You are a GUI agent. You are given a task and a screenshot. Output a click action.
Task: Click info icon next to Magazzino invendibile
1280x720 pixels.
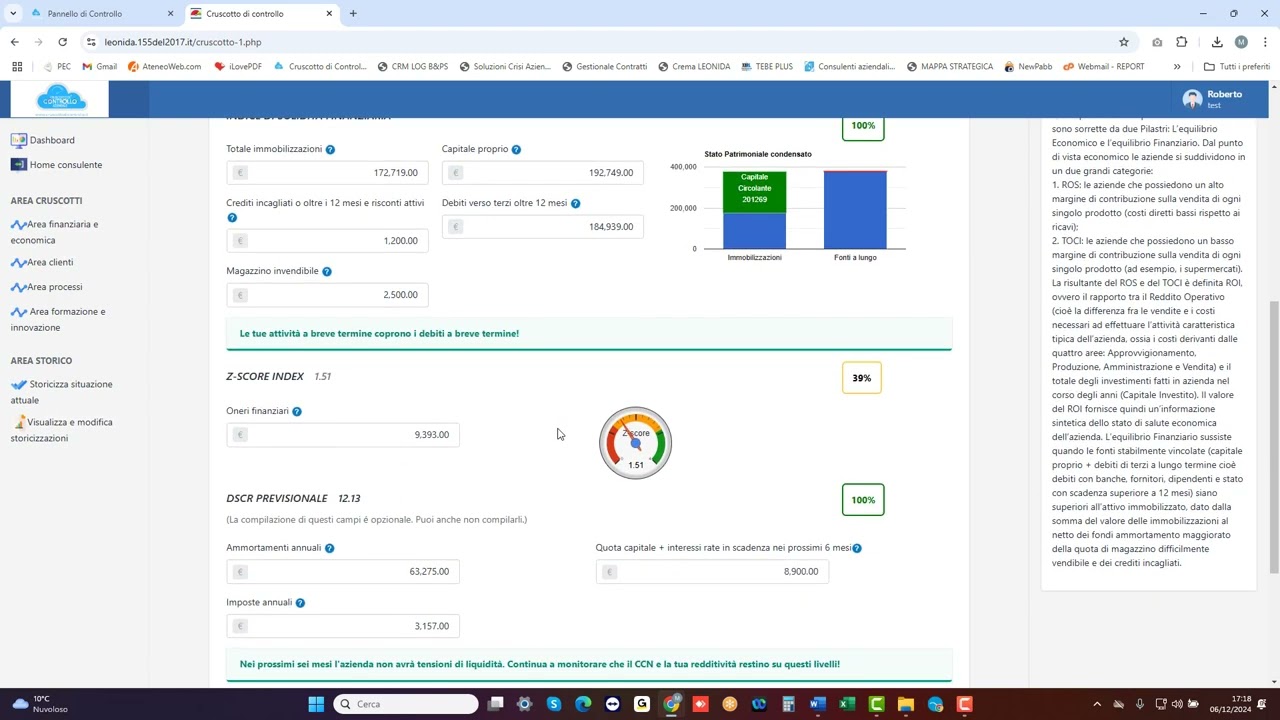[x=327, y=272]
